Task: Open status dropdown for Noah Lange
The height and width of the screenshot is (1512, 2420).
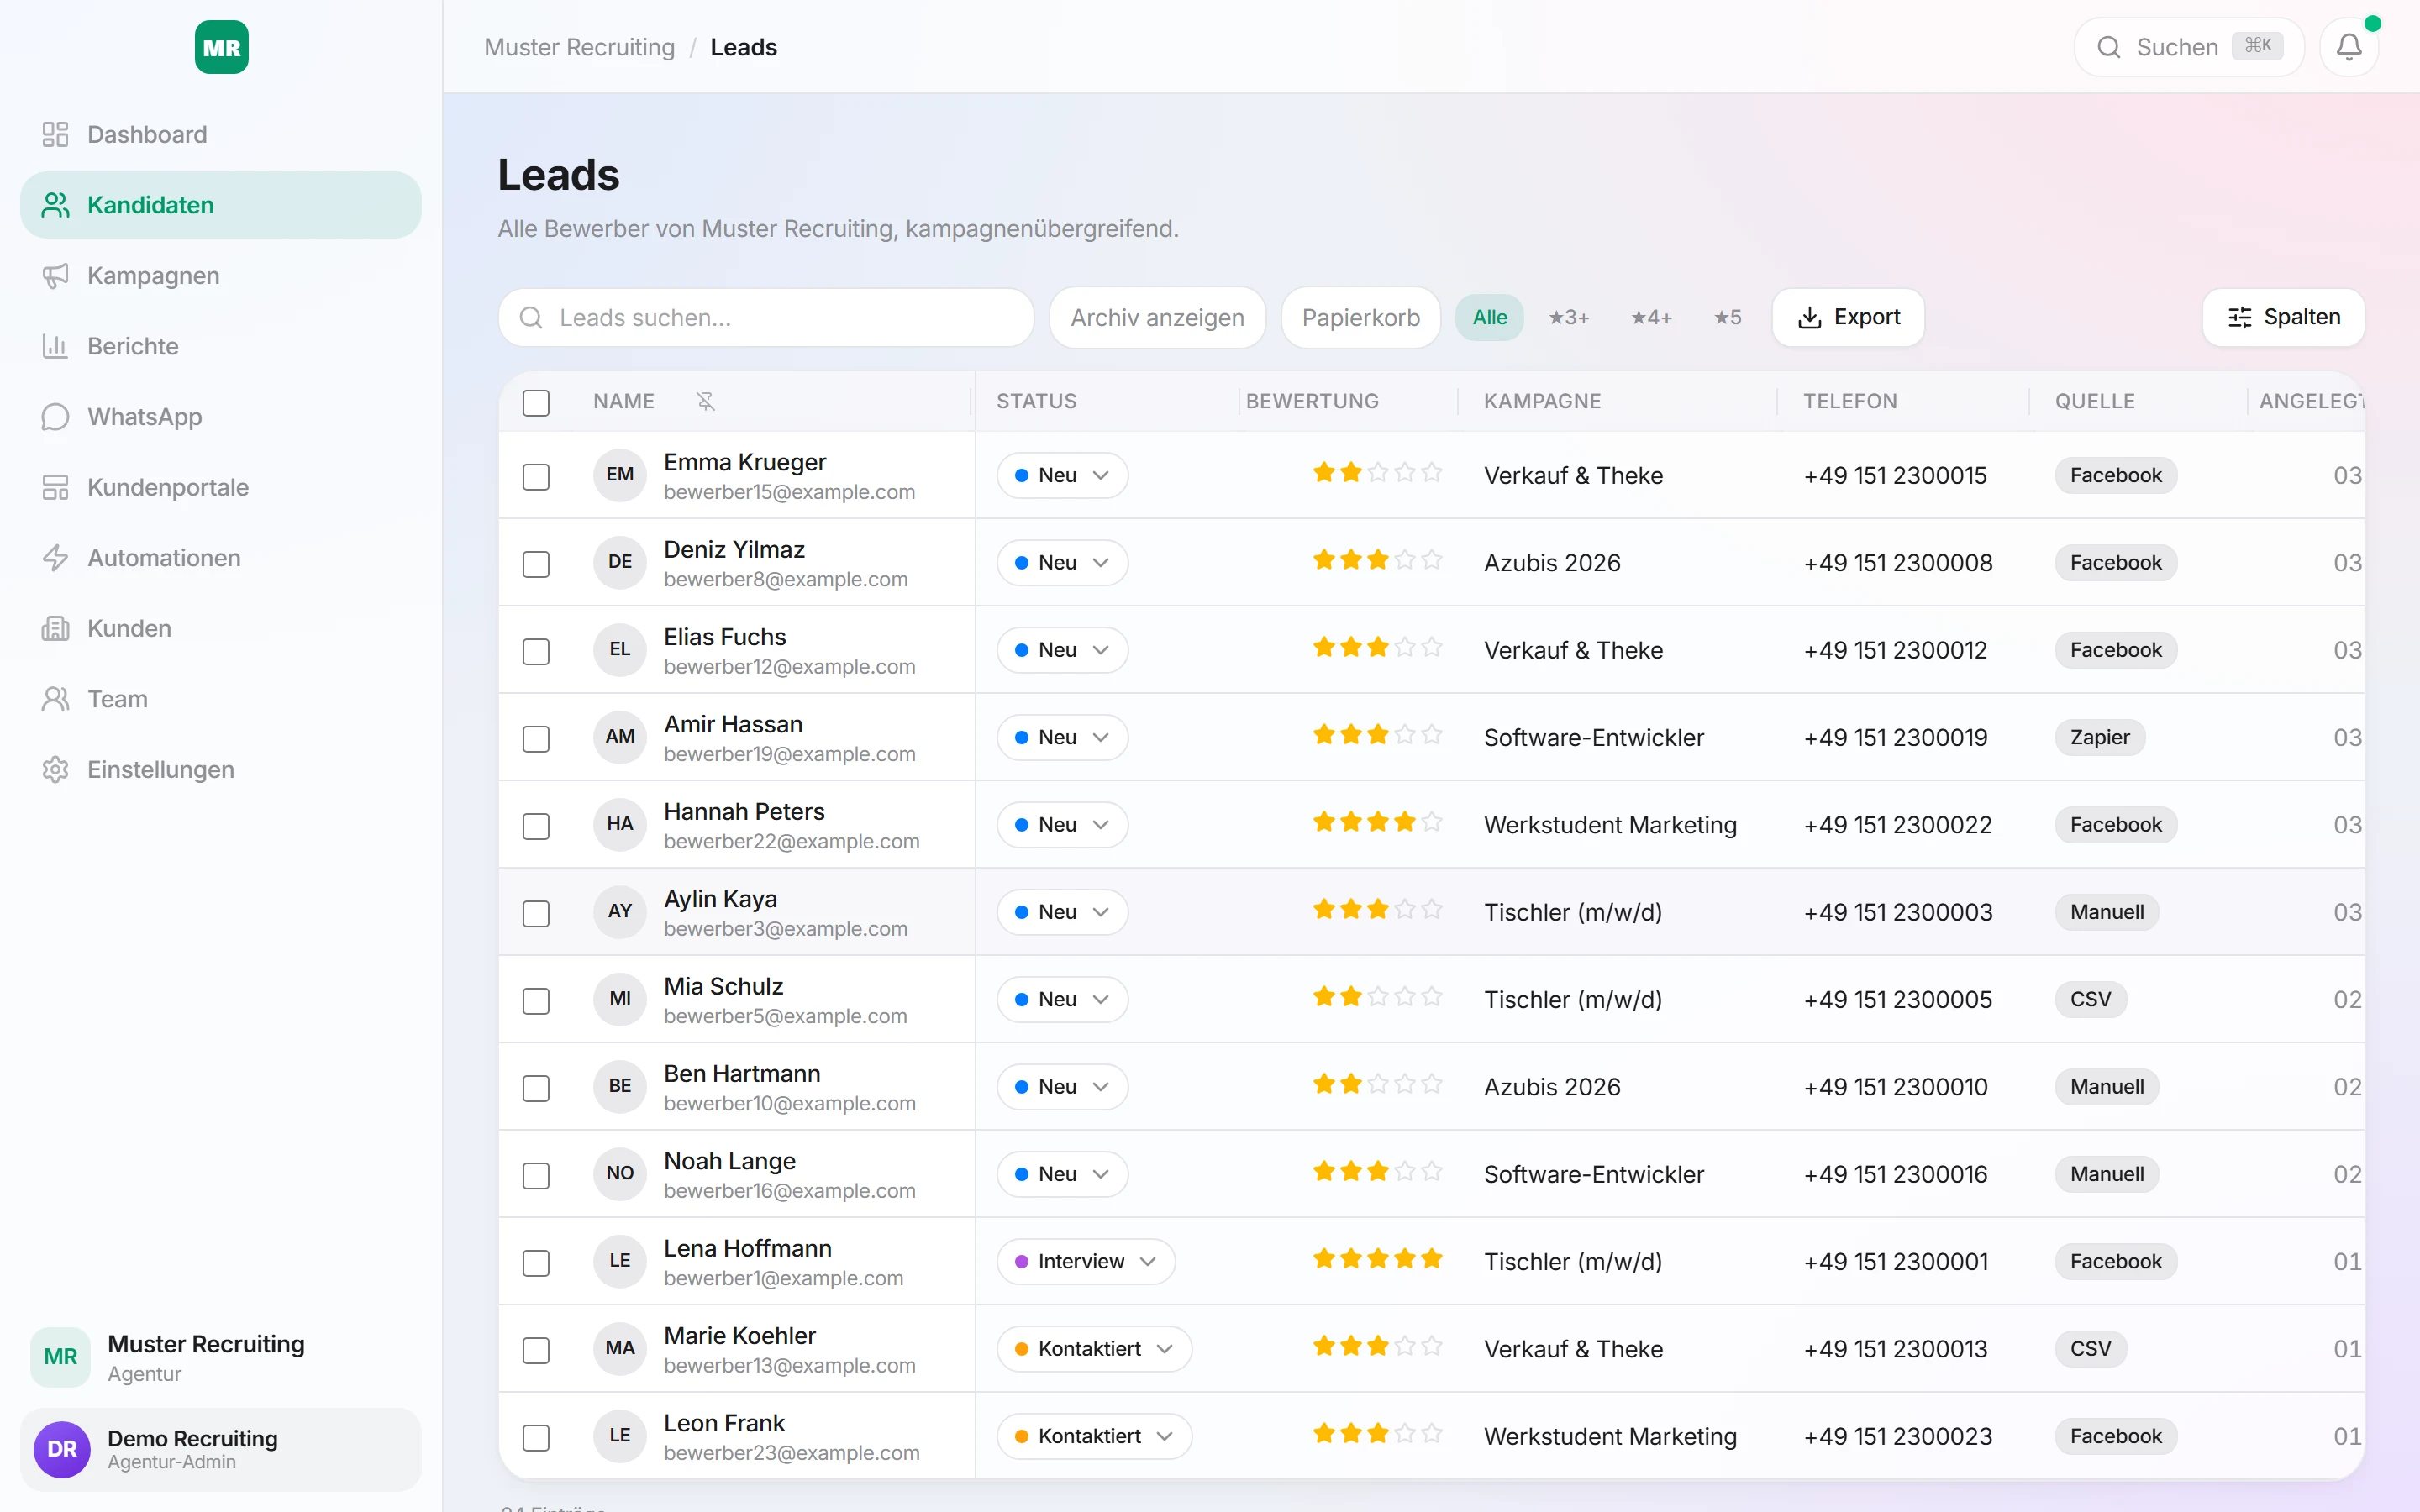Action: [1062, 1174]
